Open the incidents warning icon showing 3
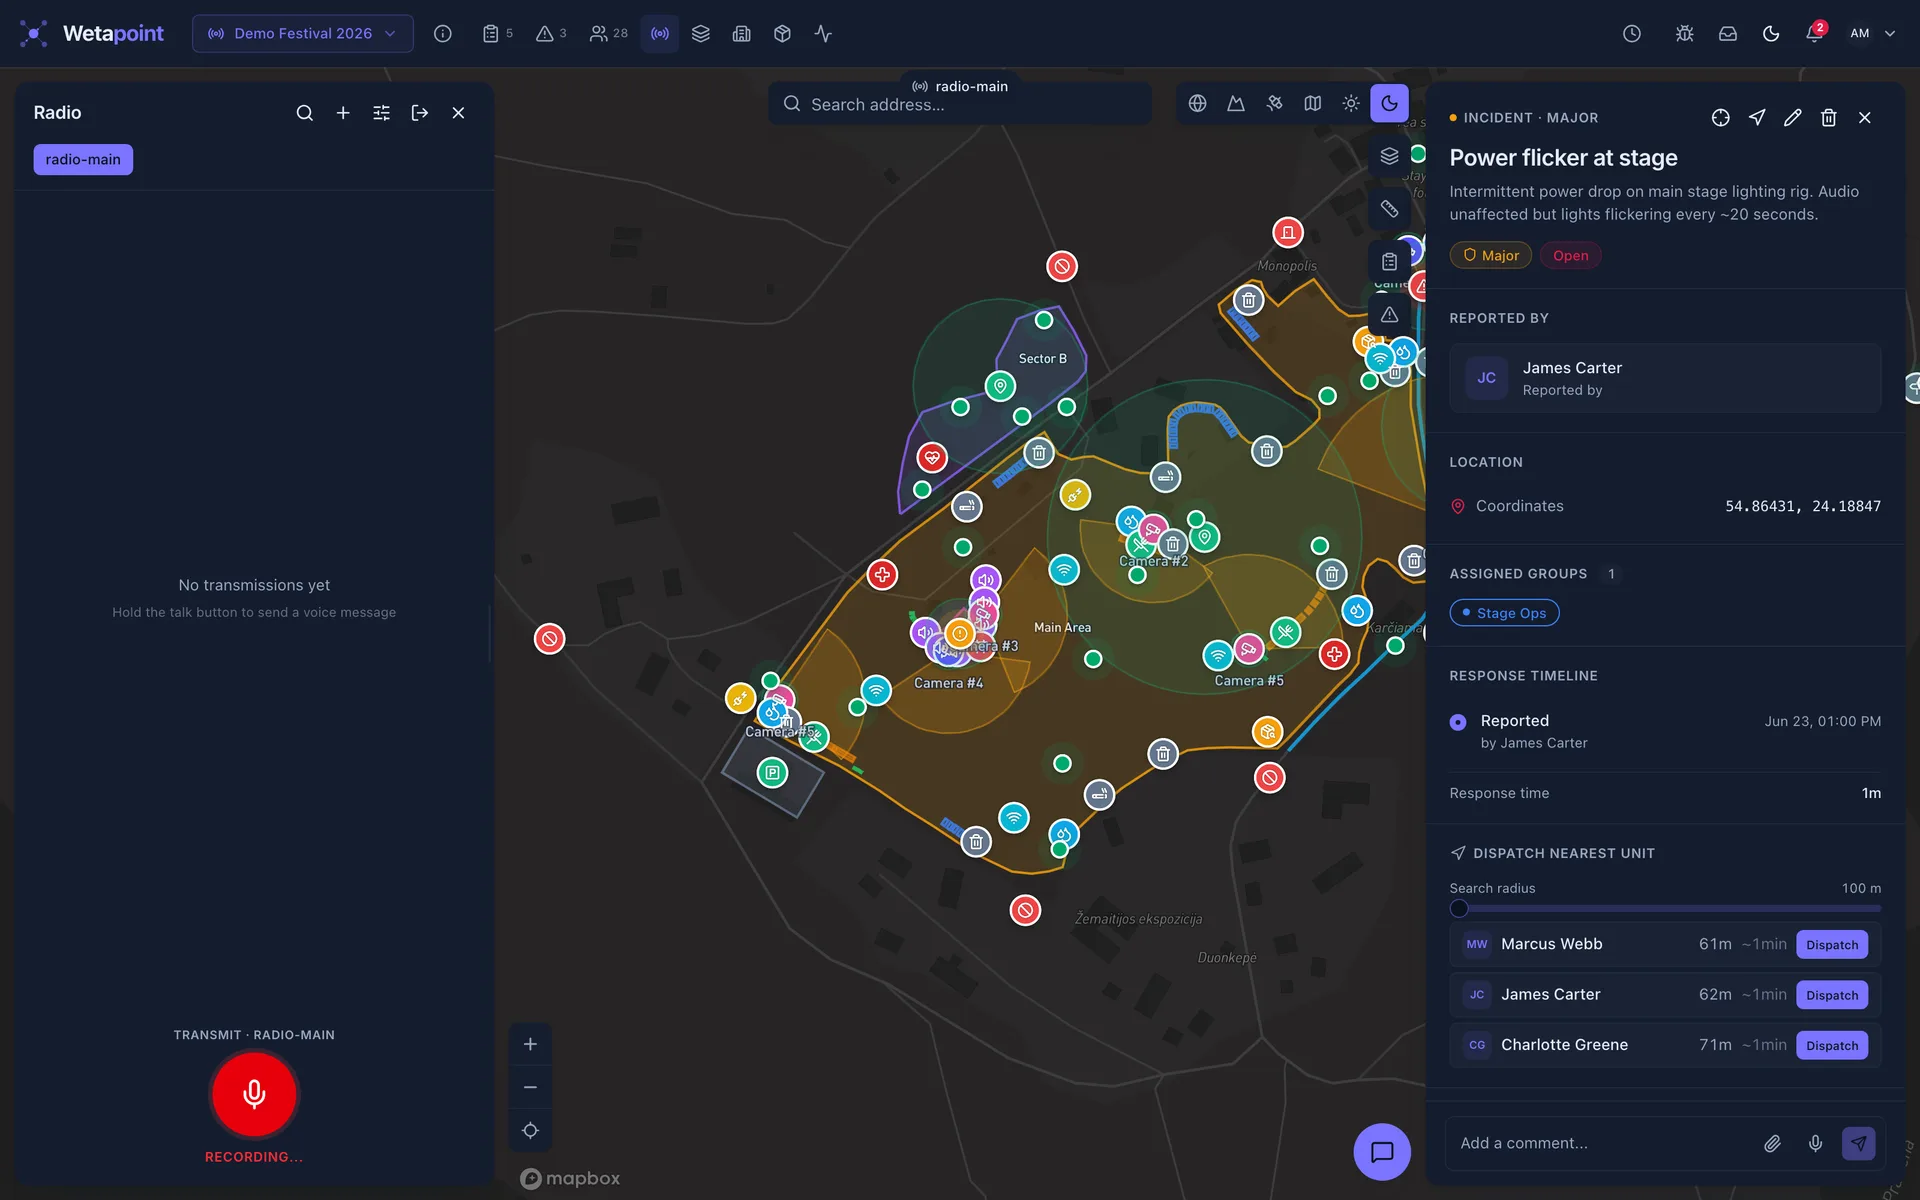 point(551,34)
